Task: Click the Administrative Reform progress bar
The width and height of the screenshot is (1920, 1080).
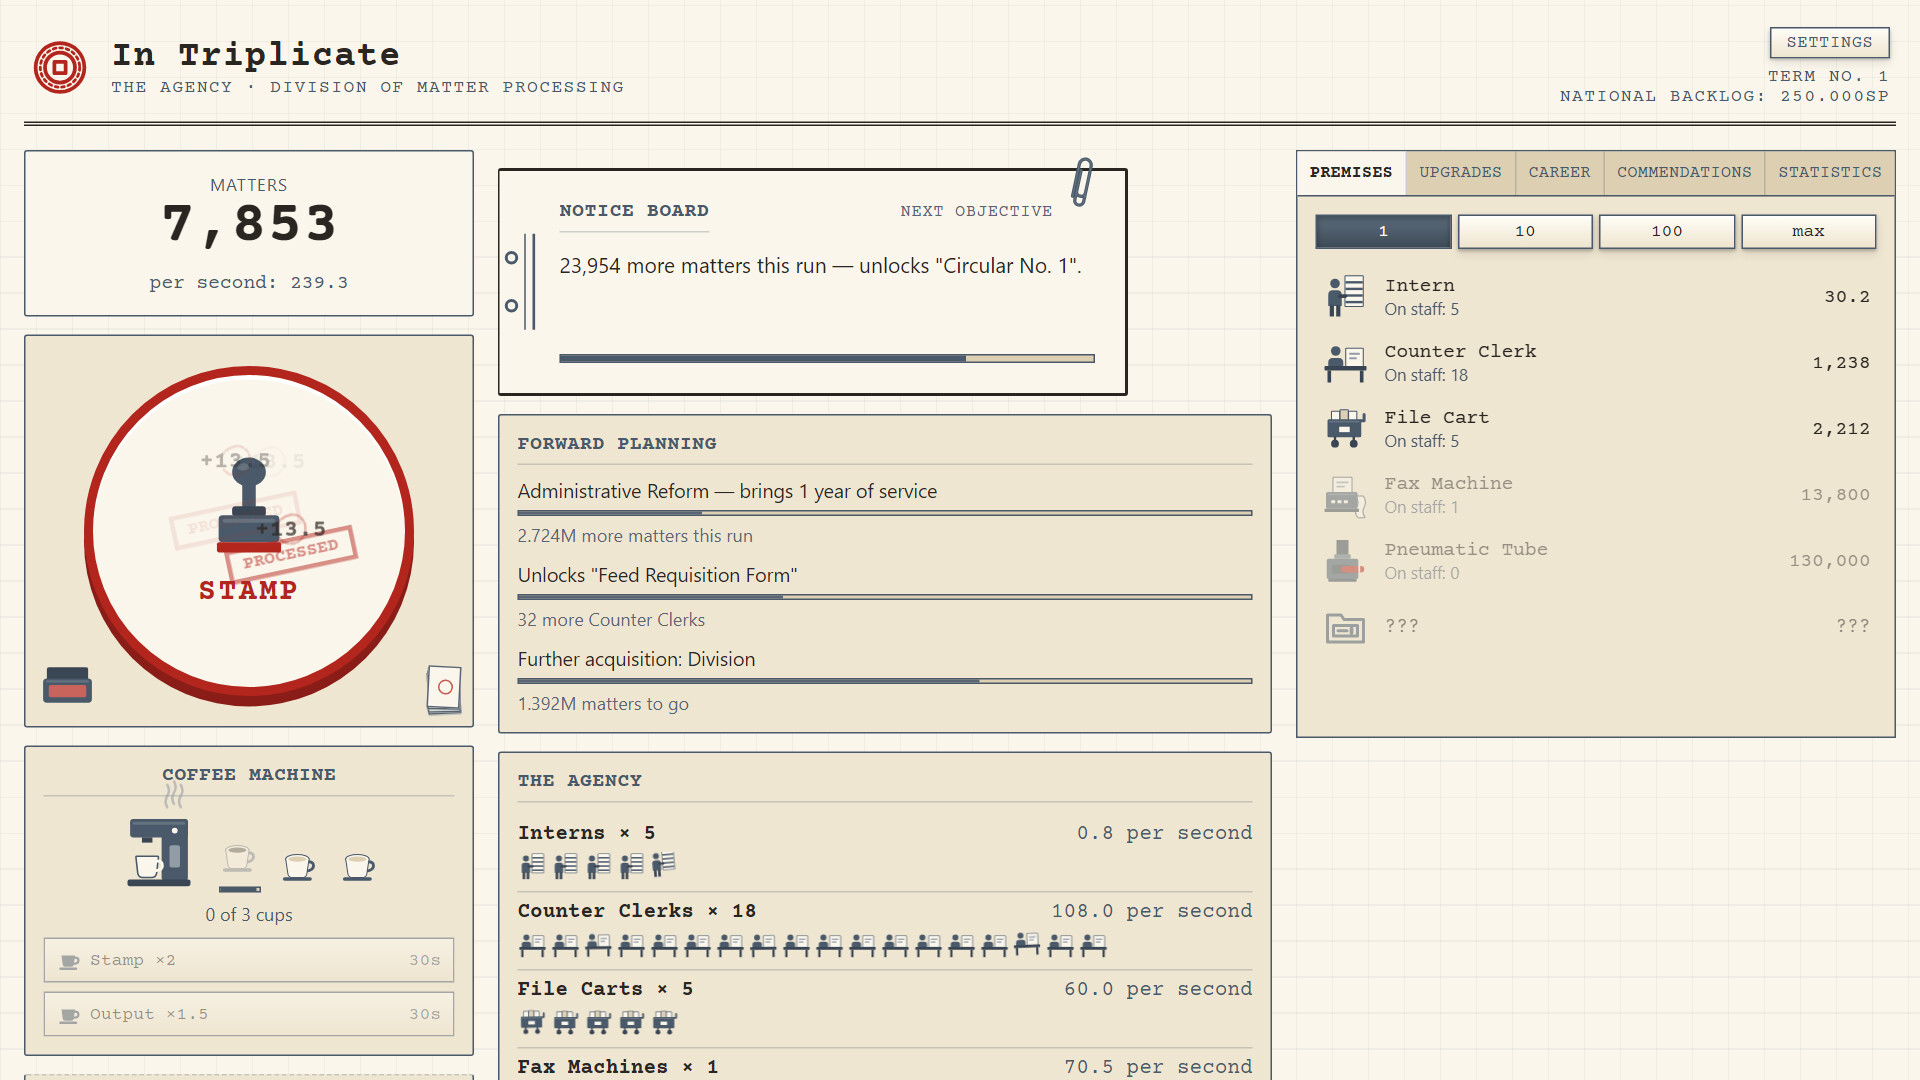Action: 885,513
